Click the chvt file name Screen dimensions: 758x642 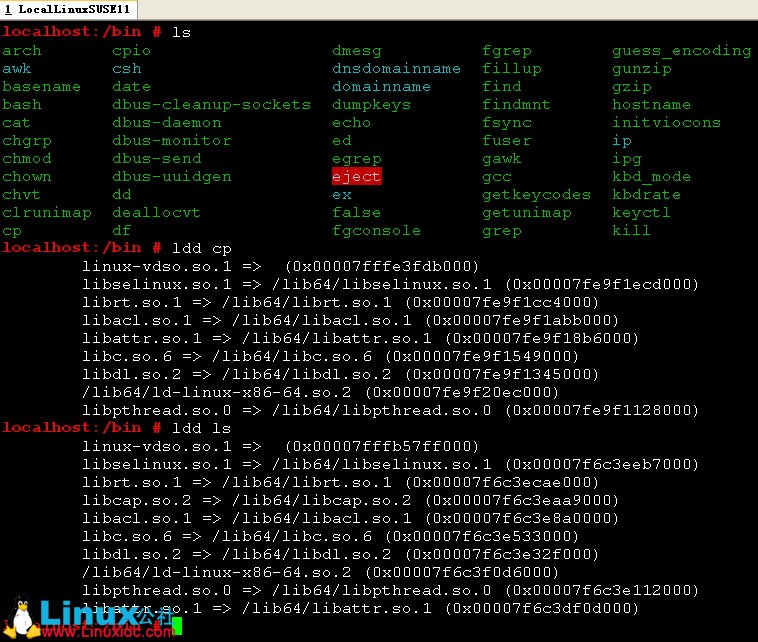click(21, 194)
